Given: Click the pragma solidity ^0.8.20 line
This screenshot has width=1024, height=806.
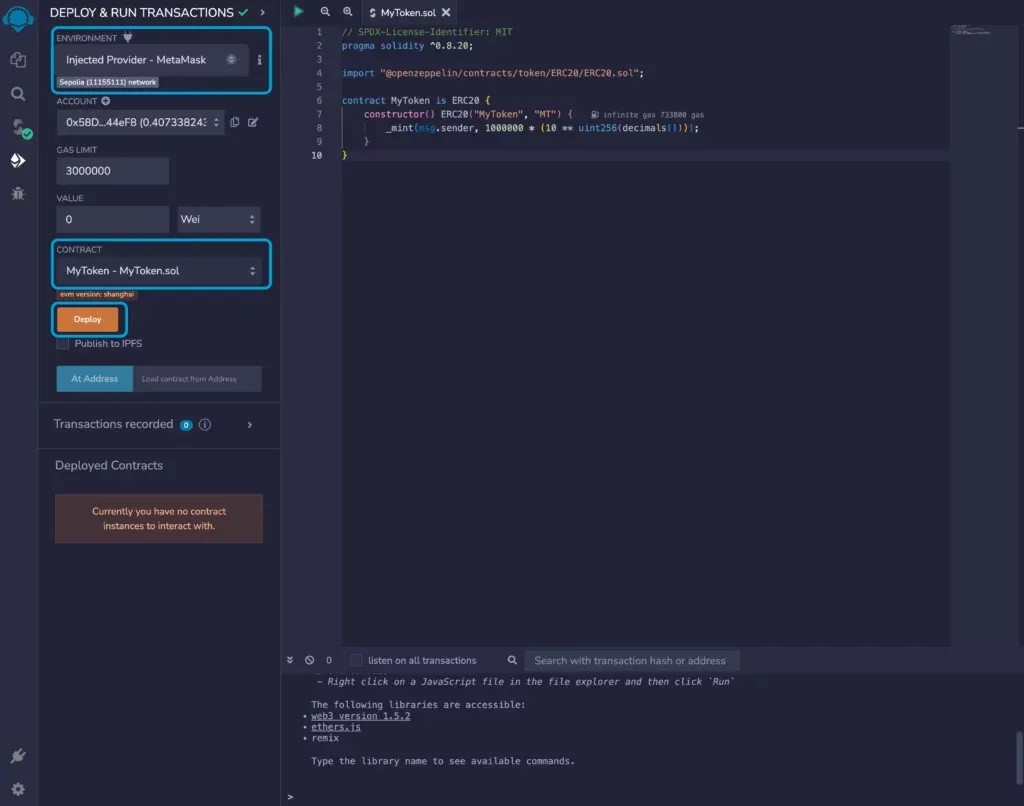Looking at the screenshot, I should (408, 46).
